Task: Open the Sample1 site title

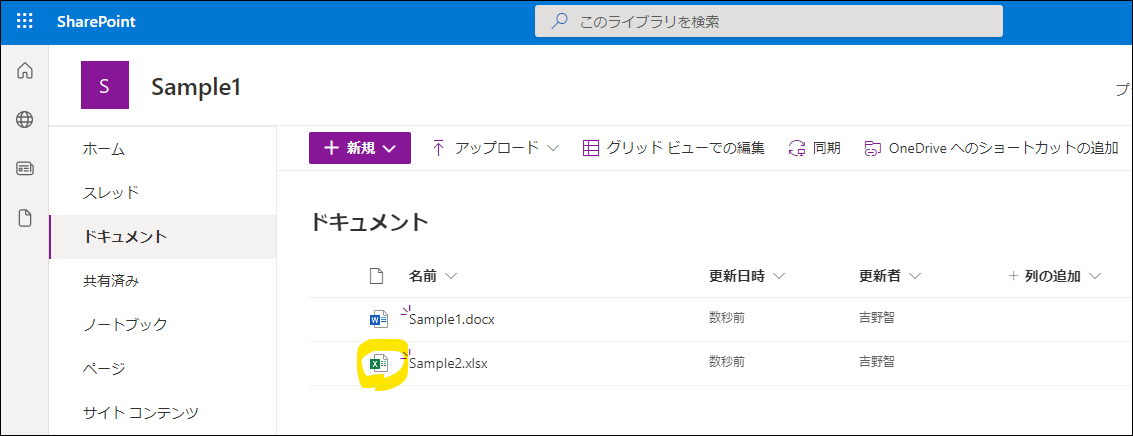Action: point(196,87)
